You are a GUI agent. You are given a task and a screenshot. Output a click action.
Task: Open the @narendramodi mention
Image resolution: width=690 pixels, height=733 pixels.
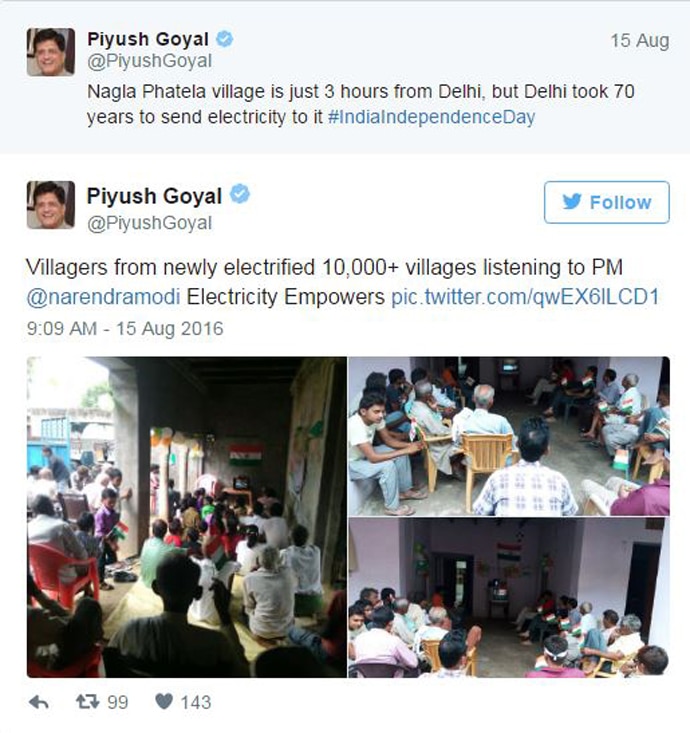[x=103, y=297]
